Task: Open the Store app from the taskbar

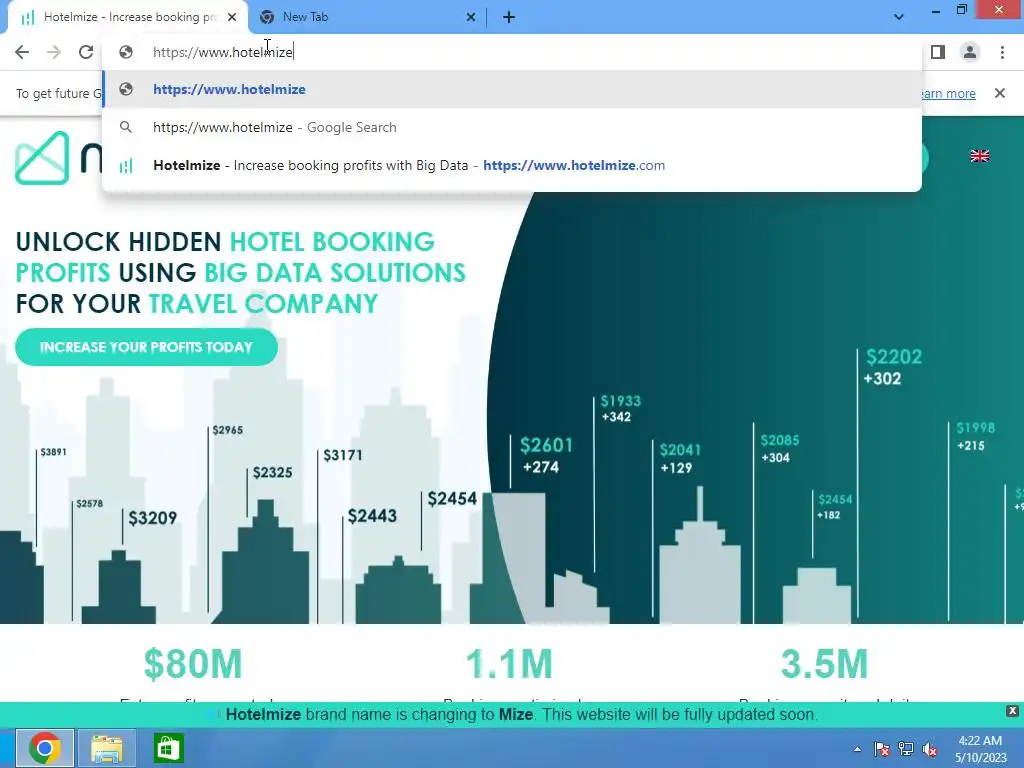Action: click(x=168, y=748)
